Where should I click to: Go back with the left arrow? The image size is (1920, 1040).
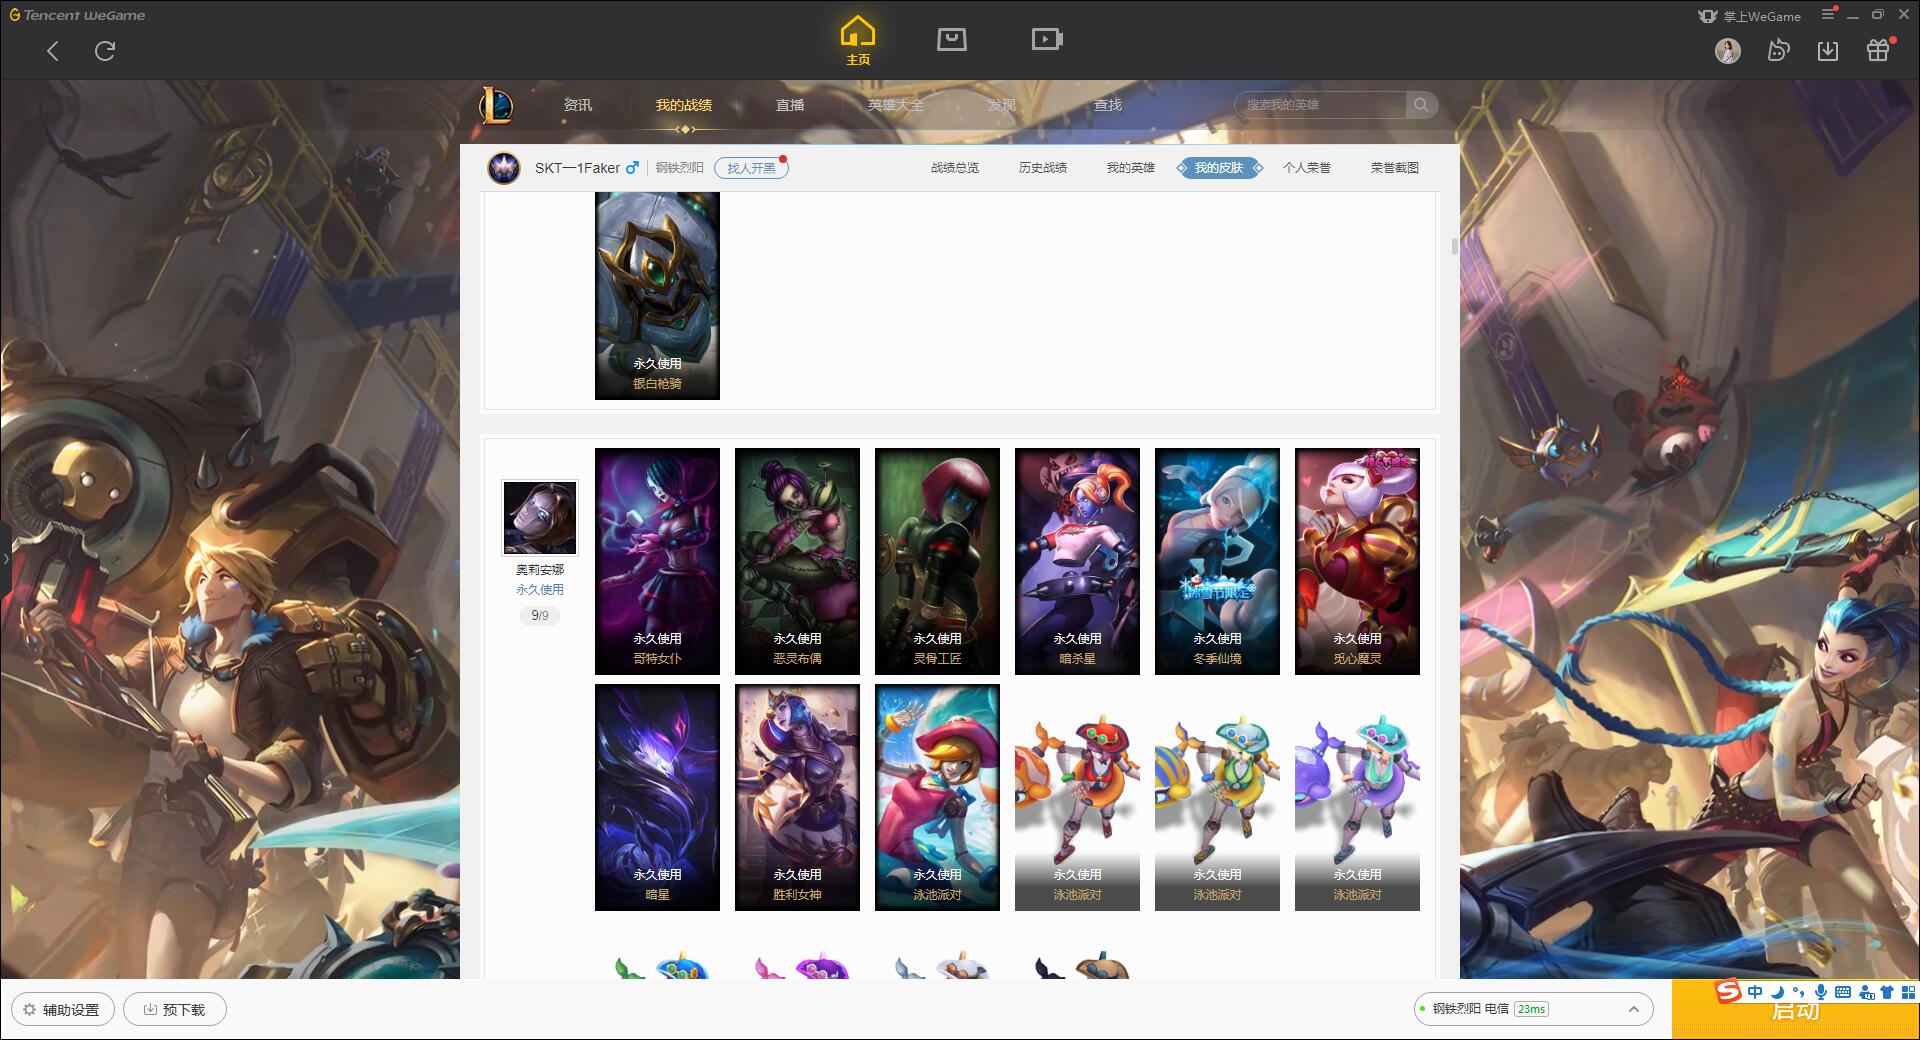pos(53,51)
